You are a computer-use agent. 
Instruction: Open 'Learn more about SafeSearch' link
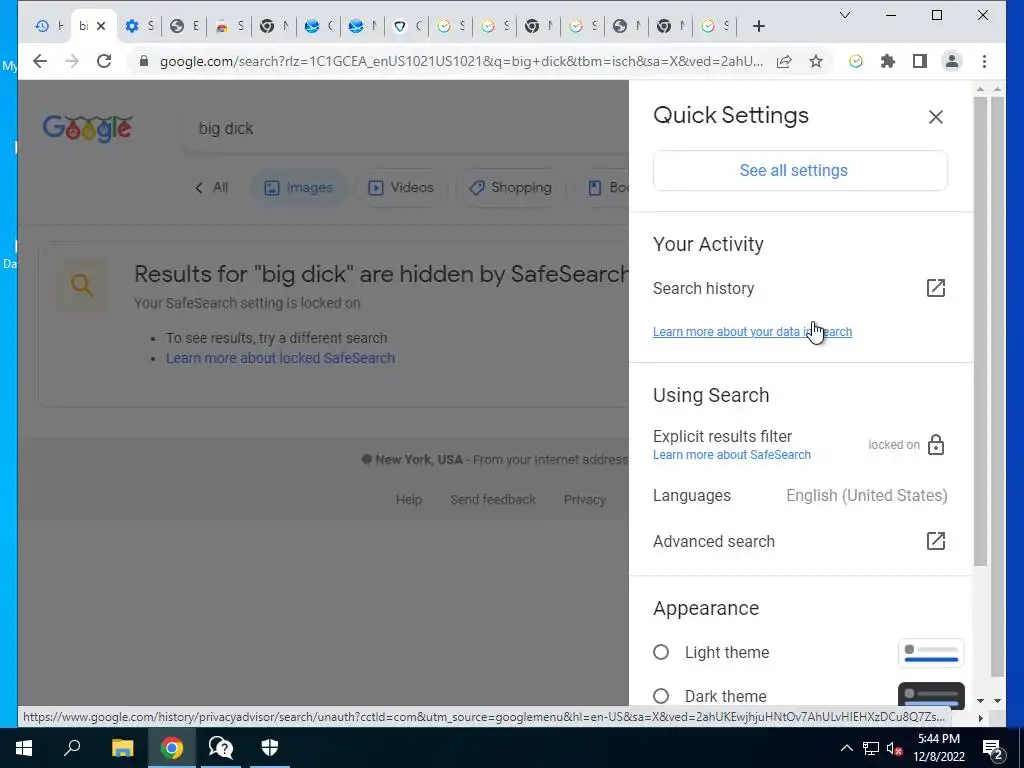tap(731, 455)
